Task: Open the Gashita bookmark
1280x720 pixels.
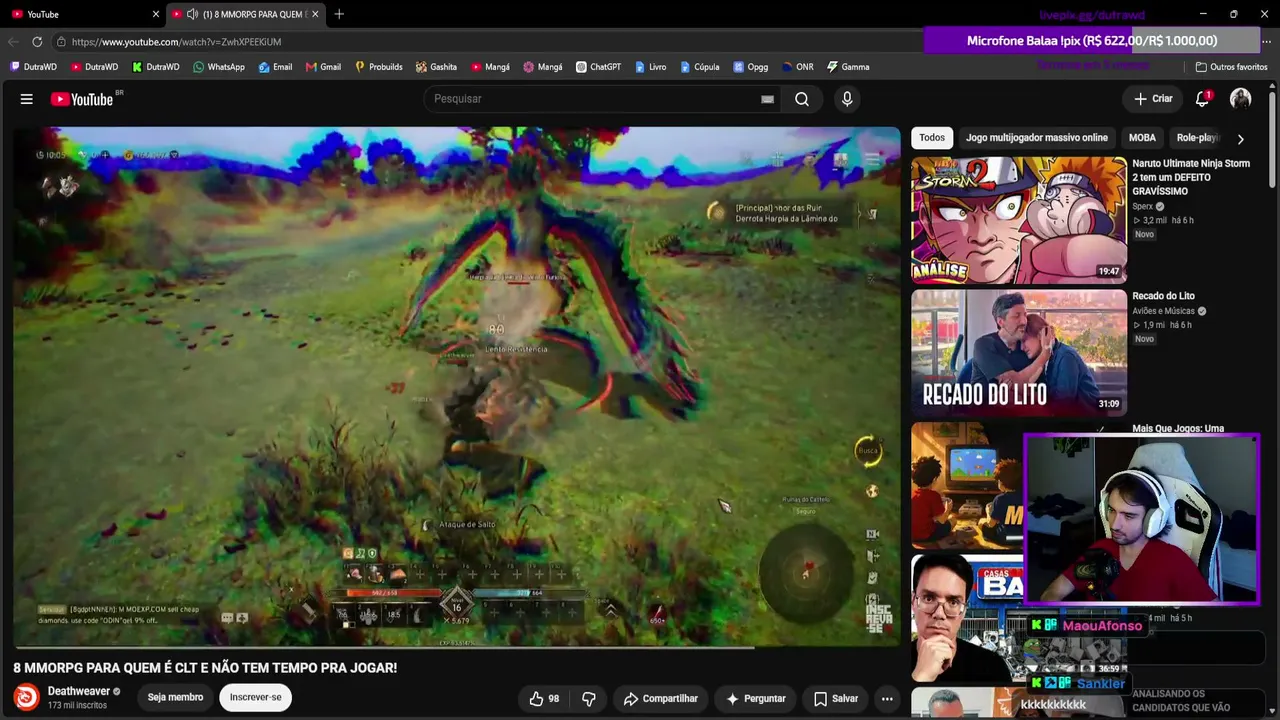Action: 436,67
